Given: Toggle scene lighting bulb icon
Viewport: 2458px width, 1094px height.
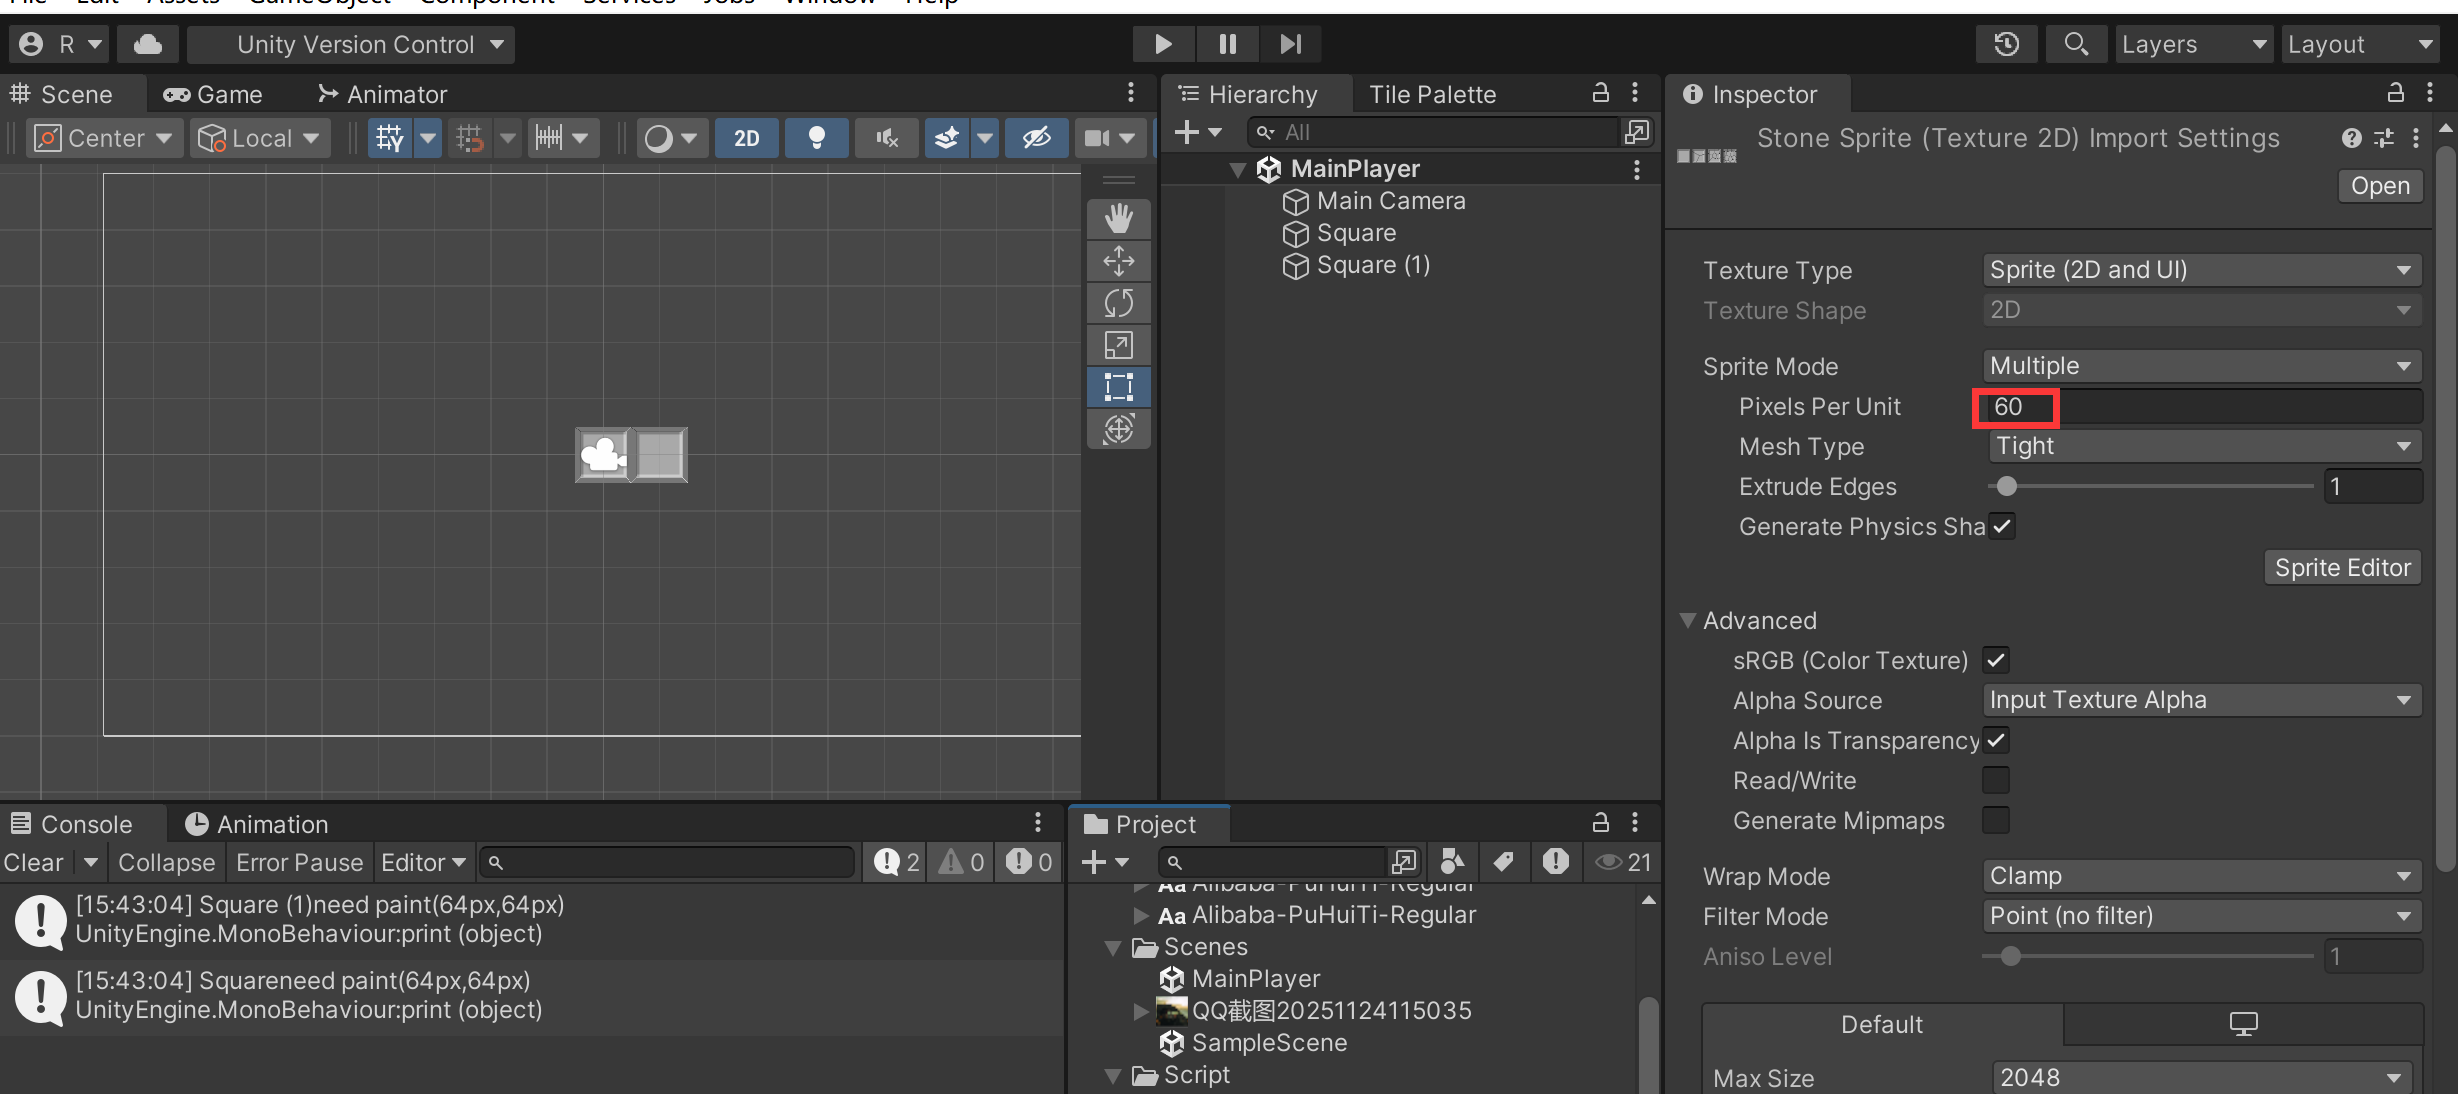Looking at the screenshot, I should point(816,138).
